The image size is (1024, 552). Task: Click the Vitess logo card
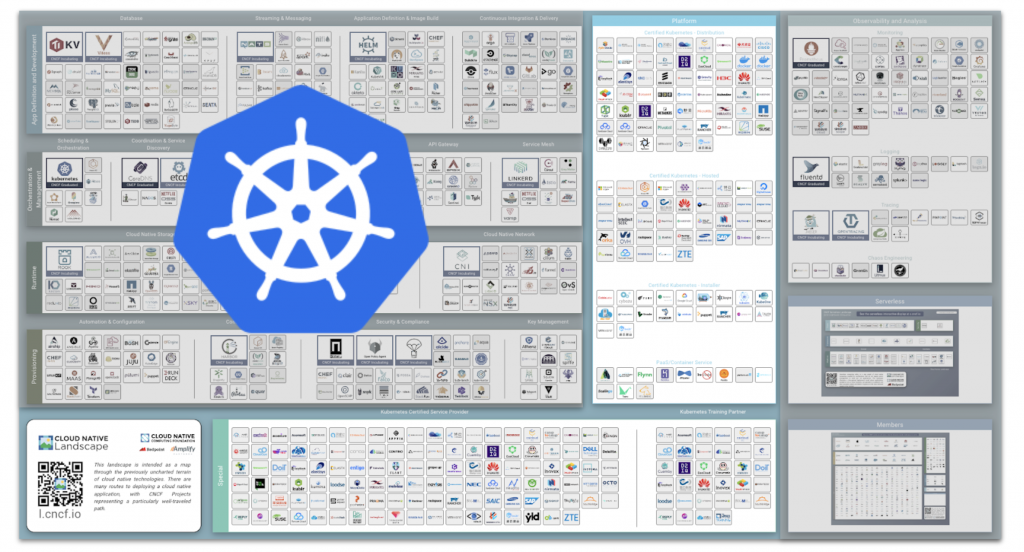pos(103,46)
